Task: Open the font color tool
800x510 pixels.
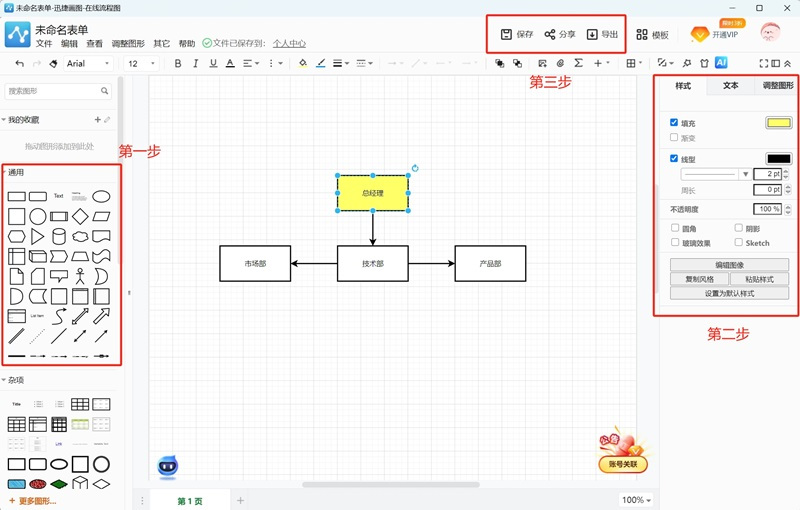Action: (x=230, y=63)
